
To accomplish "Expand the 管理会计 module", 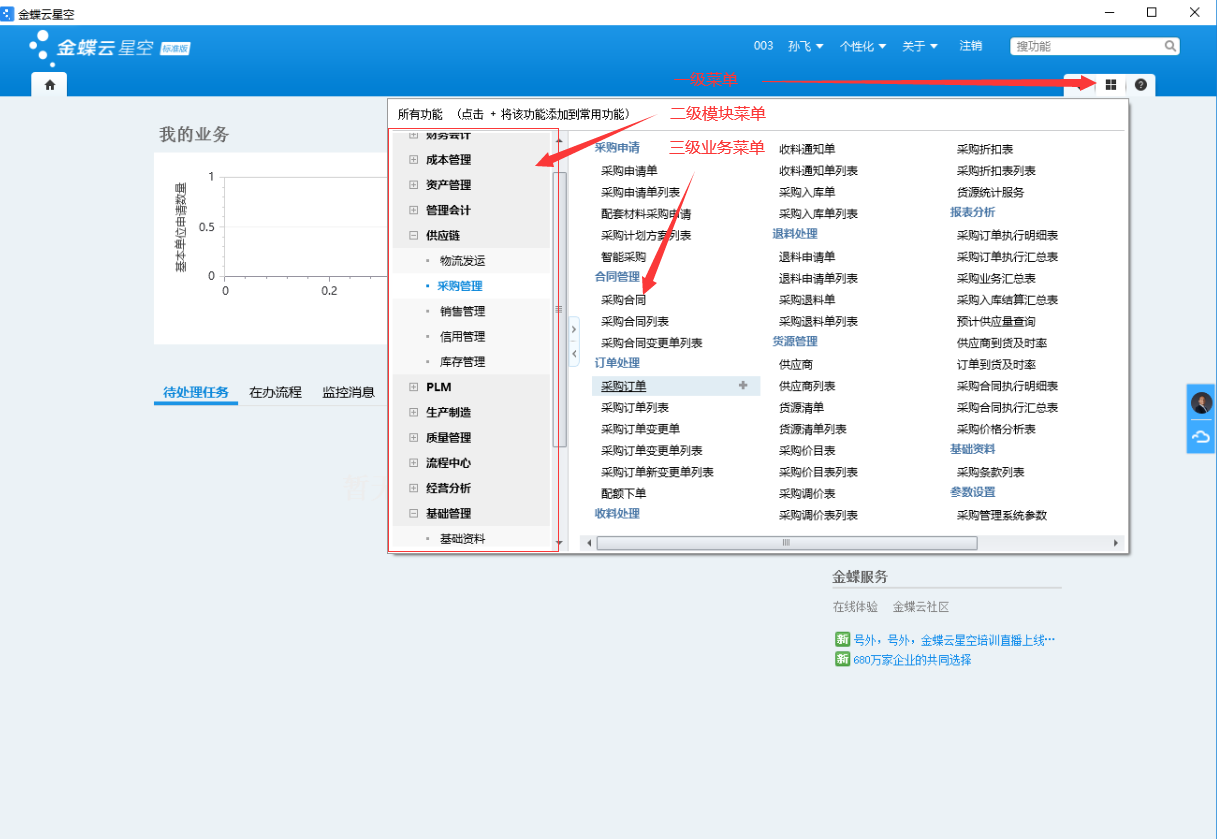I will click(x=414, y=210).
